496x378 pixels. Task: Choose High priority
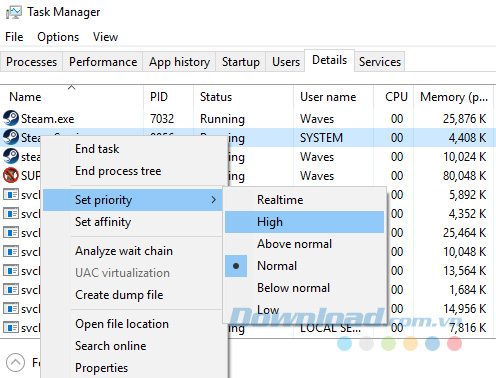304,222
